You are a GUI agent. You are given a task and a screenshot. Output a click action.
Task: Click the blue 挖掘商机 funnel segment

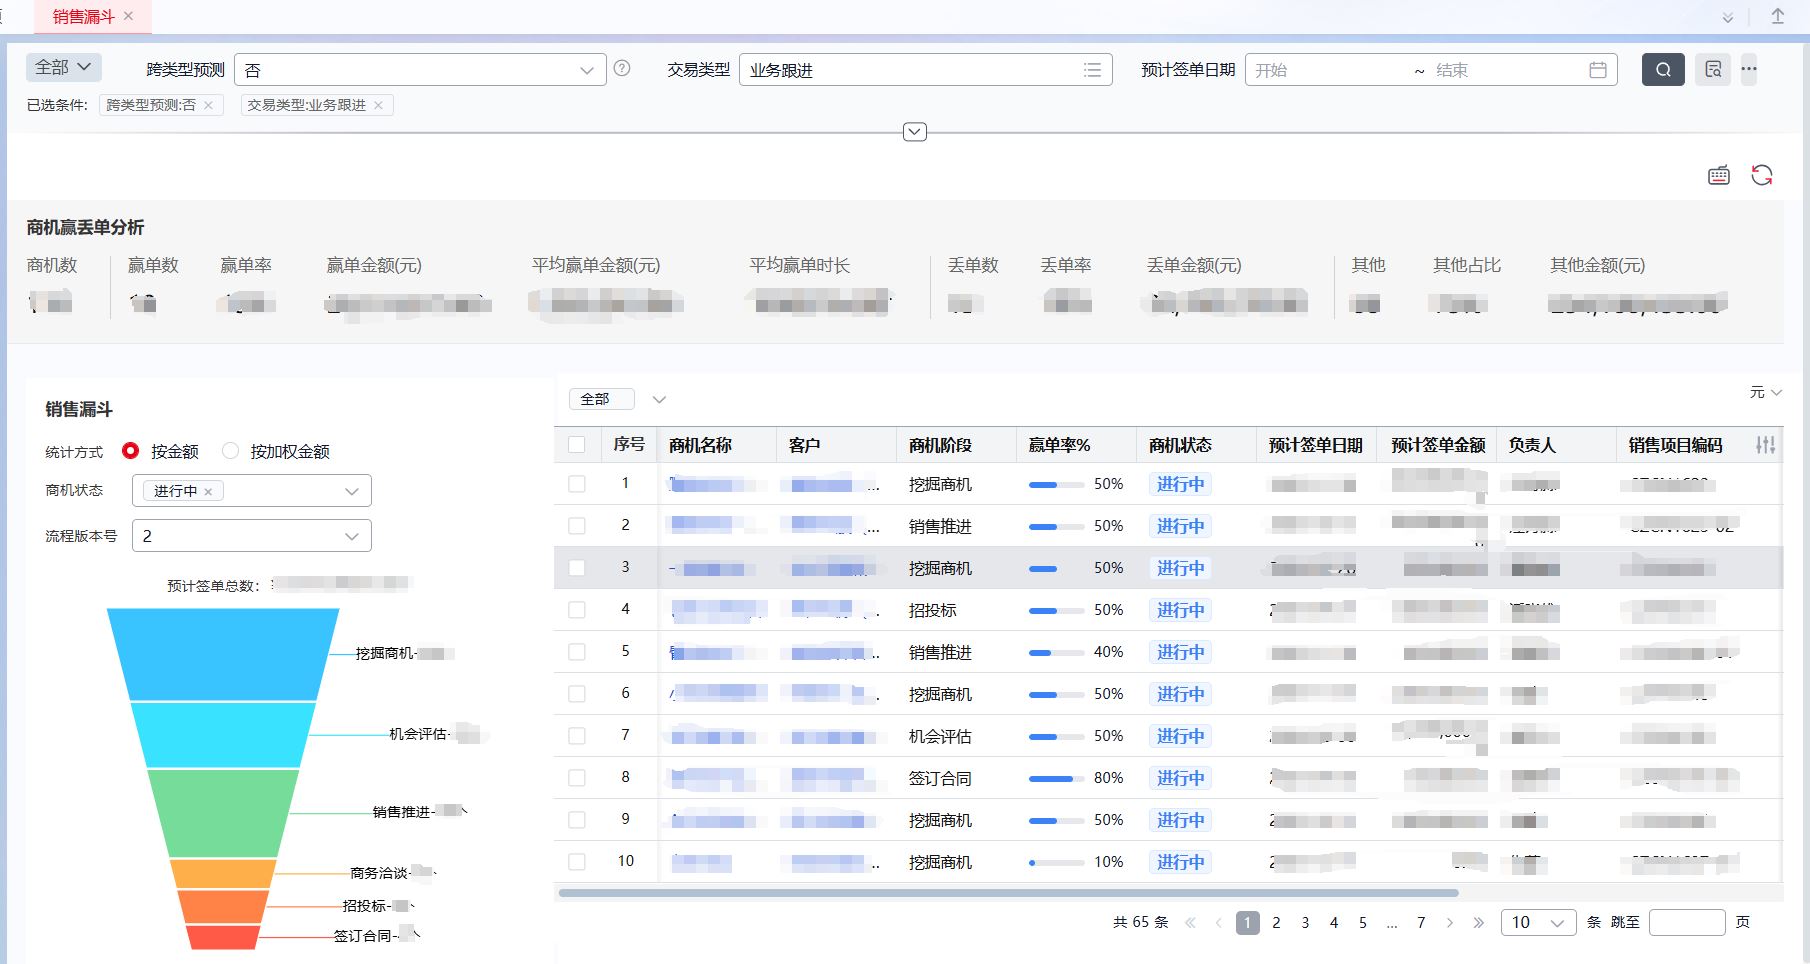point(222,654)
